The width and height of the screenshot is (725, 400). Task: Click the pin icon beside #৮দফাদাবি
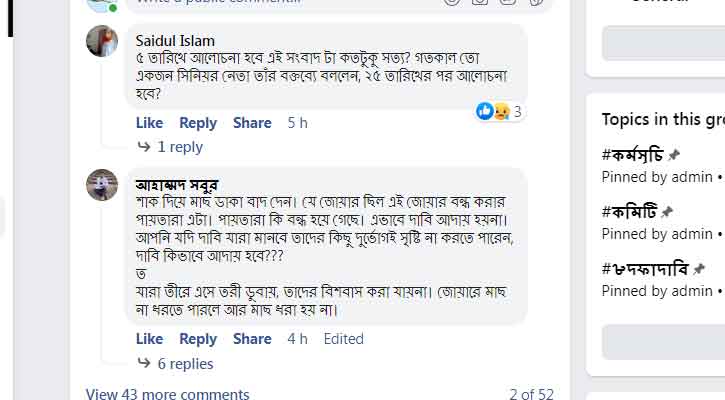699,270
